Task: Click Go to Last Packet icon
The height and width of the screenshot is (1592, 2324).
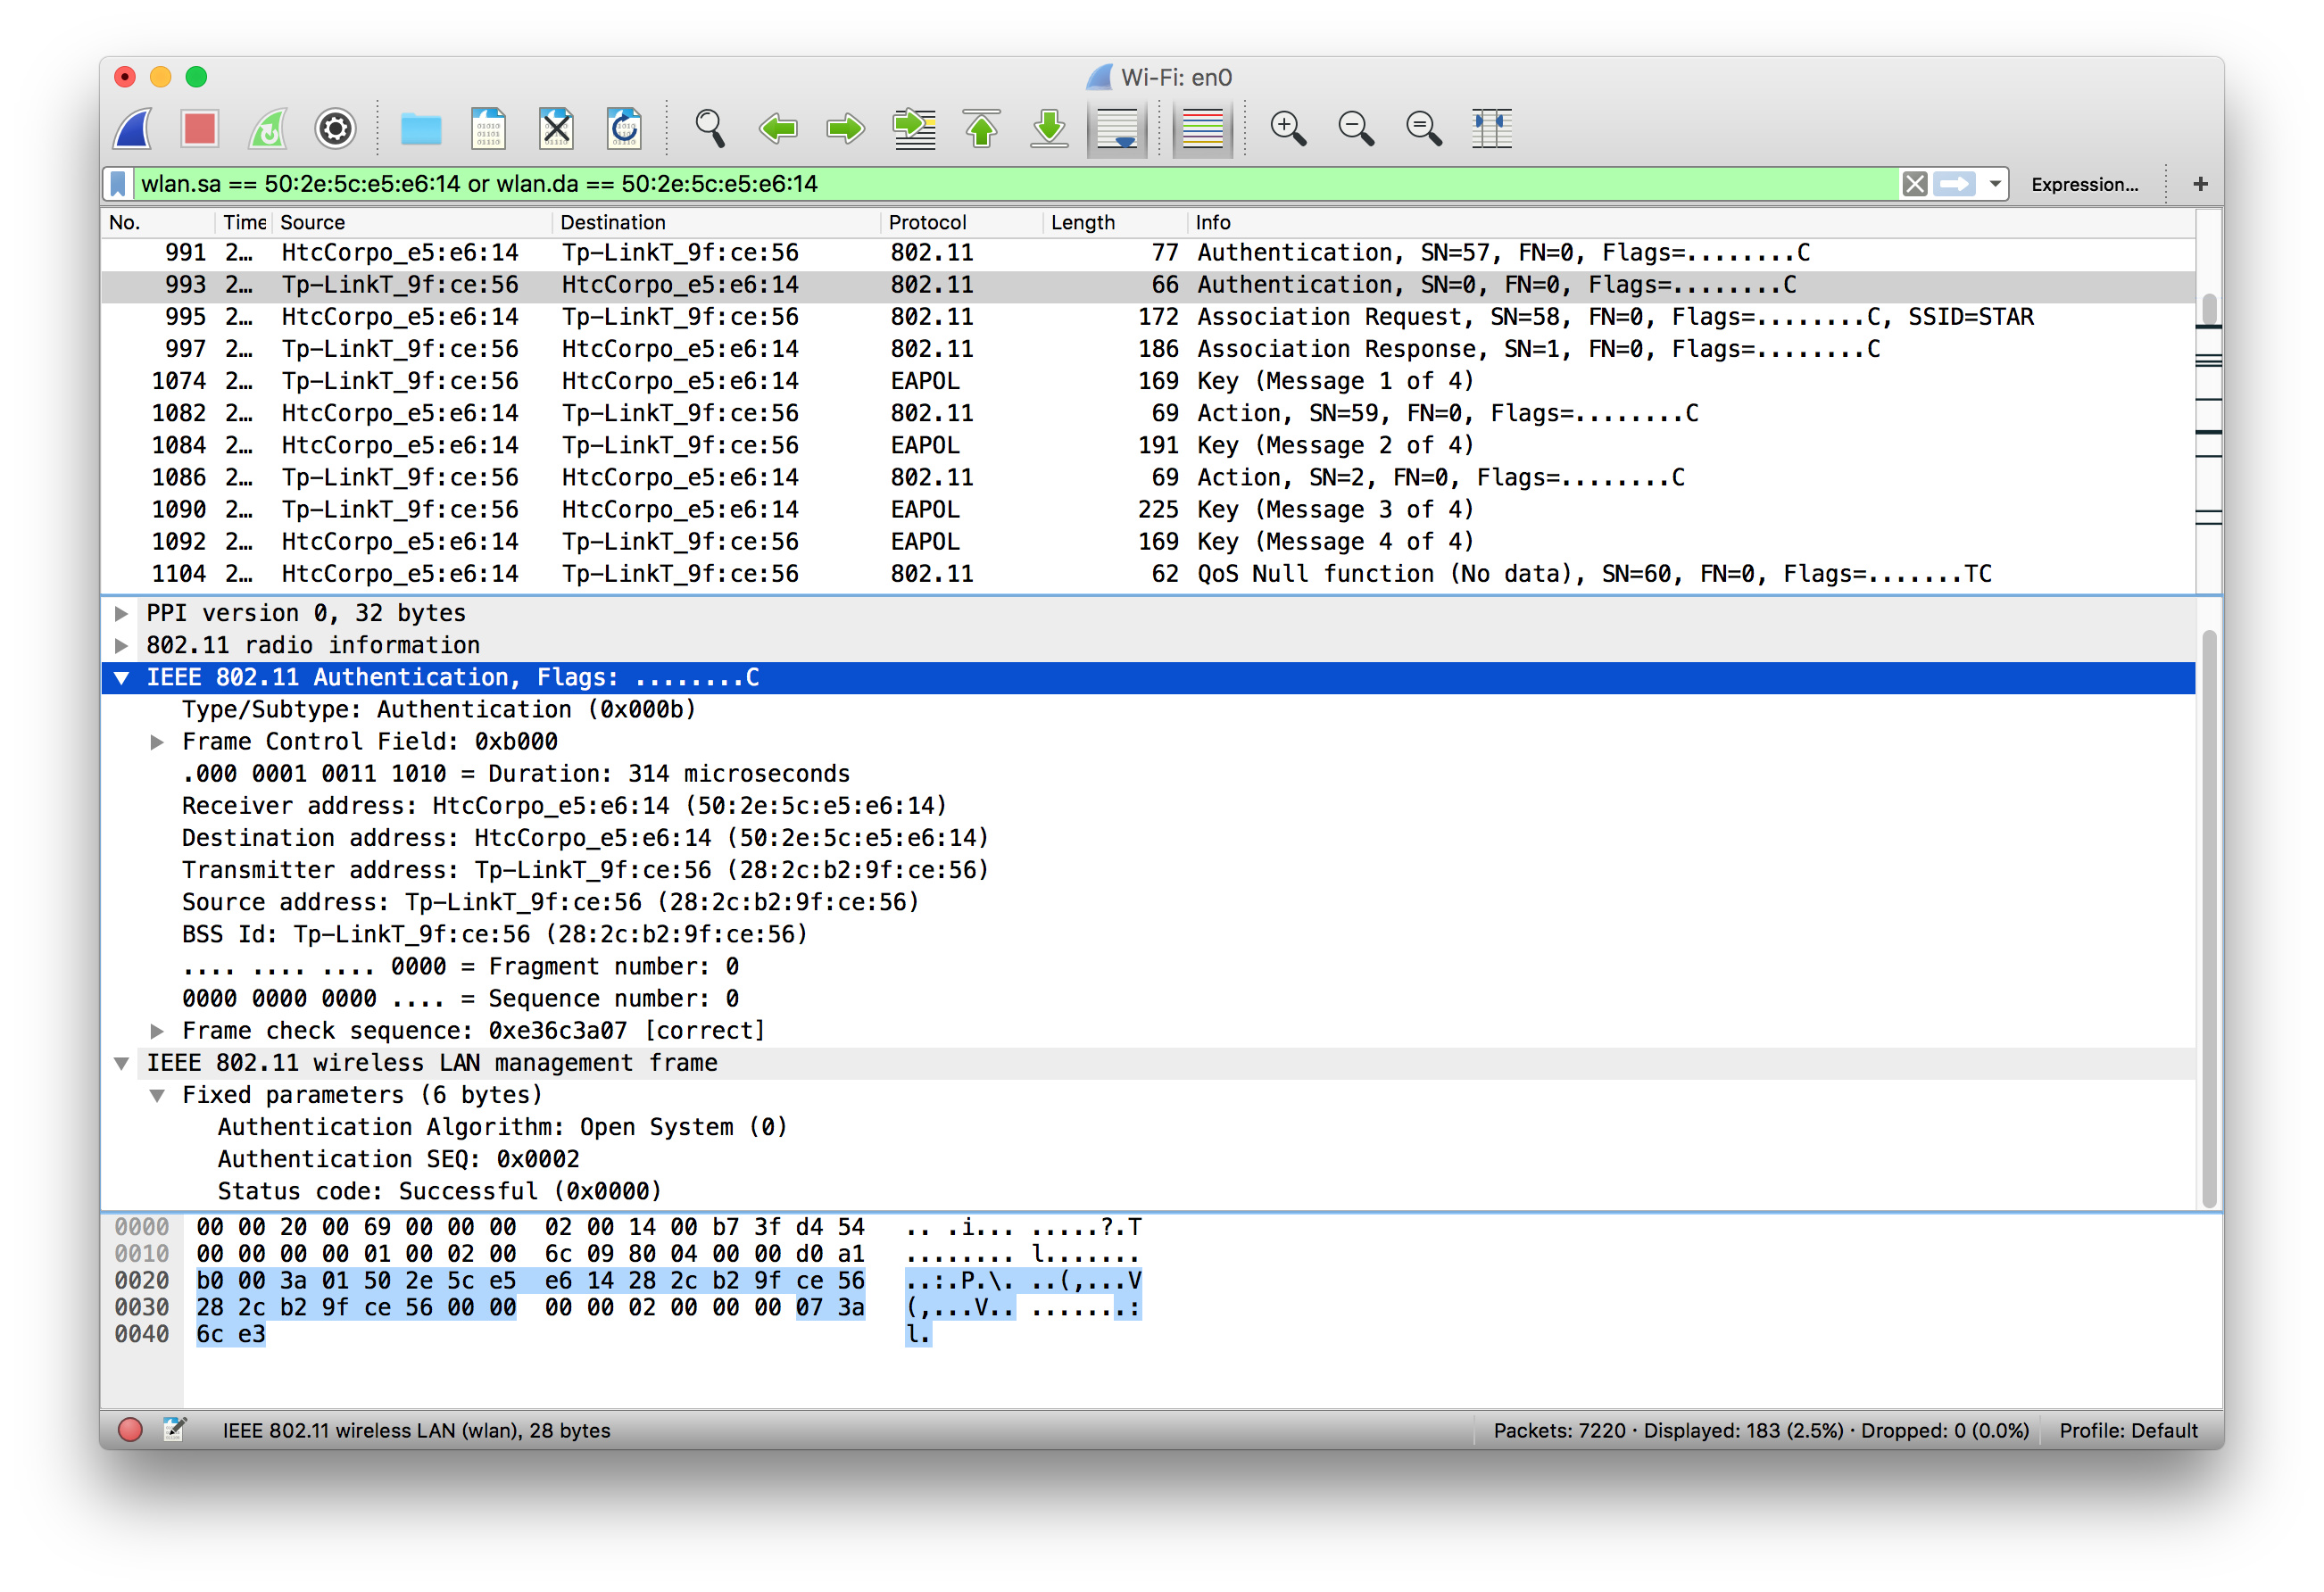Action: 1049,129
